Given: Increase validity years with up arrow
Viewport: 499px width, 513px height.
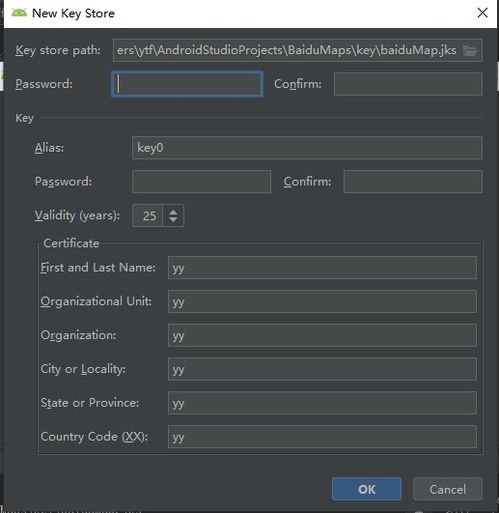Looking at the screenshot, I should coord(173,211).
